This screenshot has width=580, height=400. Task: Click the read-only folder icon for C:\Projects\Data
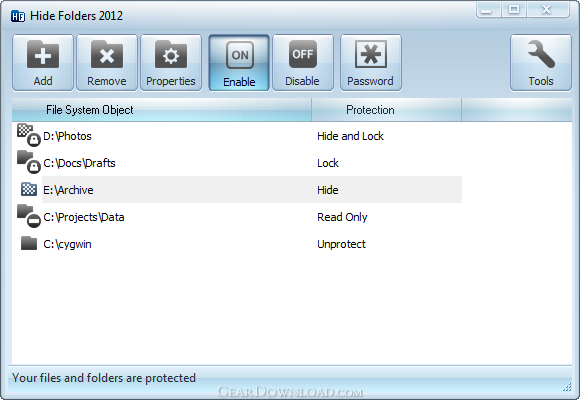click(x=29, y=216)
